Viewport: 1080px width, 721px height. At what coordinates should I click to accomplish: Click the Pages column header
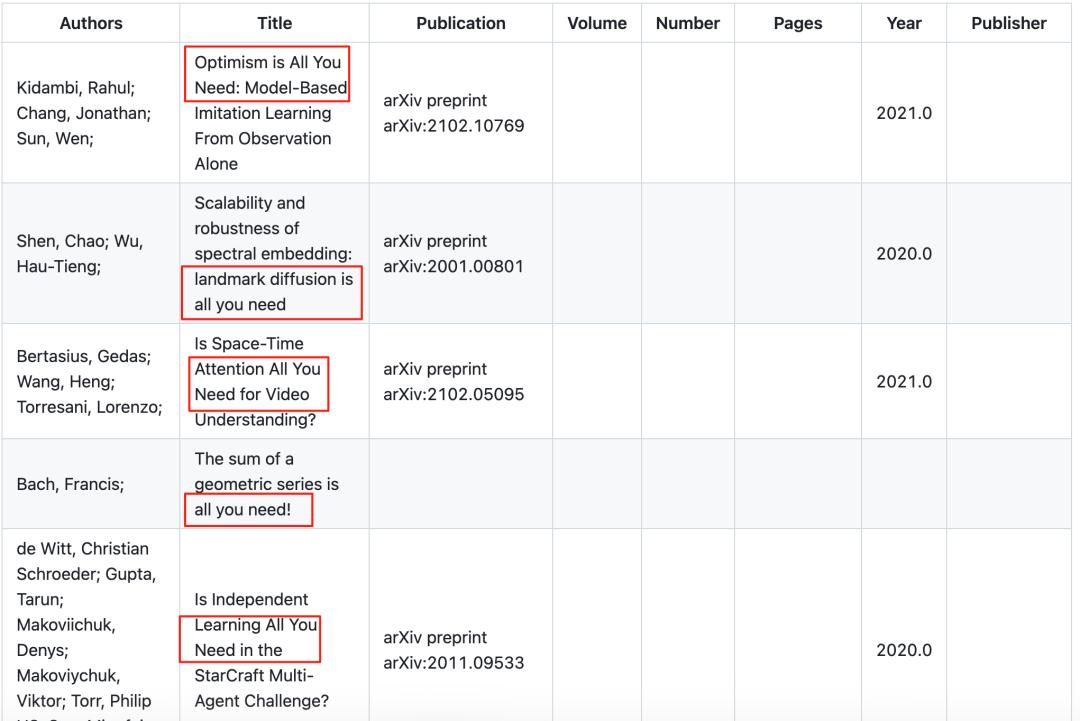(797, 23)
